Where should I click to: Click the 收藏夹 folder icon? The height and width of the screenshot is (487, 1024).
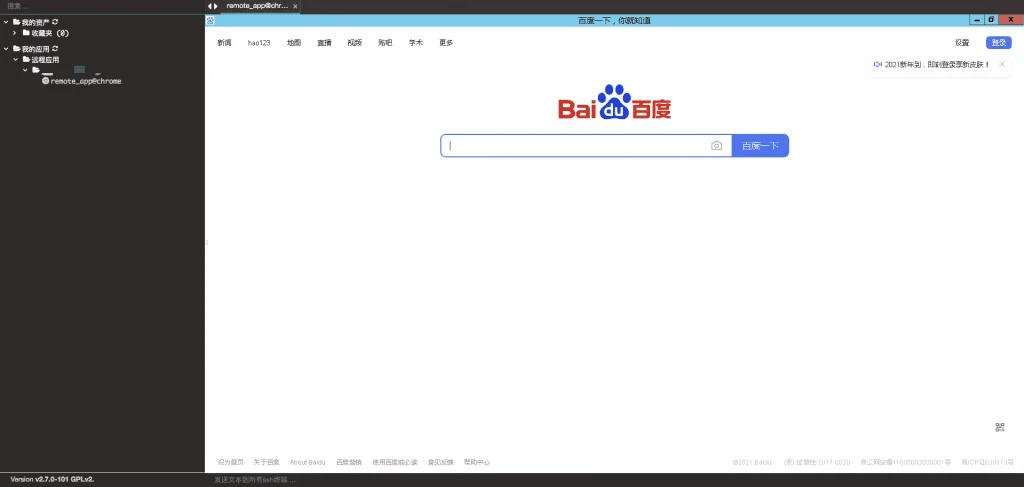click(26, 33)
